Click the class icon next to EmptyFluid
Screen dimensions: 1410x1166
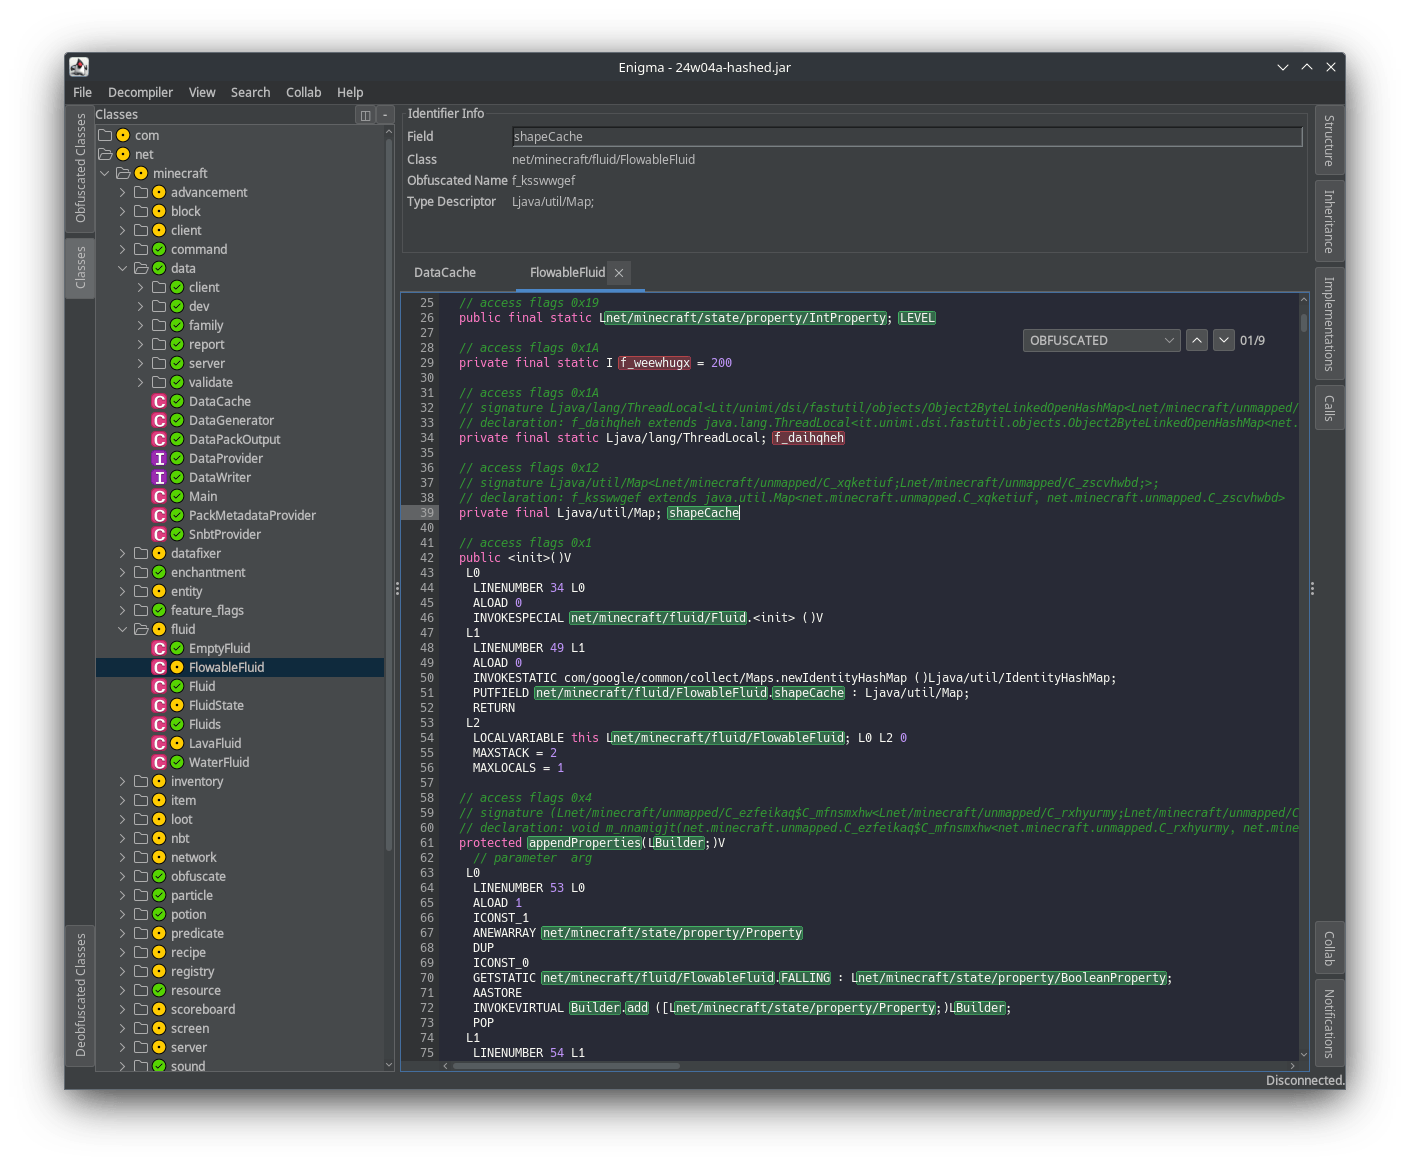161,648
